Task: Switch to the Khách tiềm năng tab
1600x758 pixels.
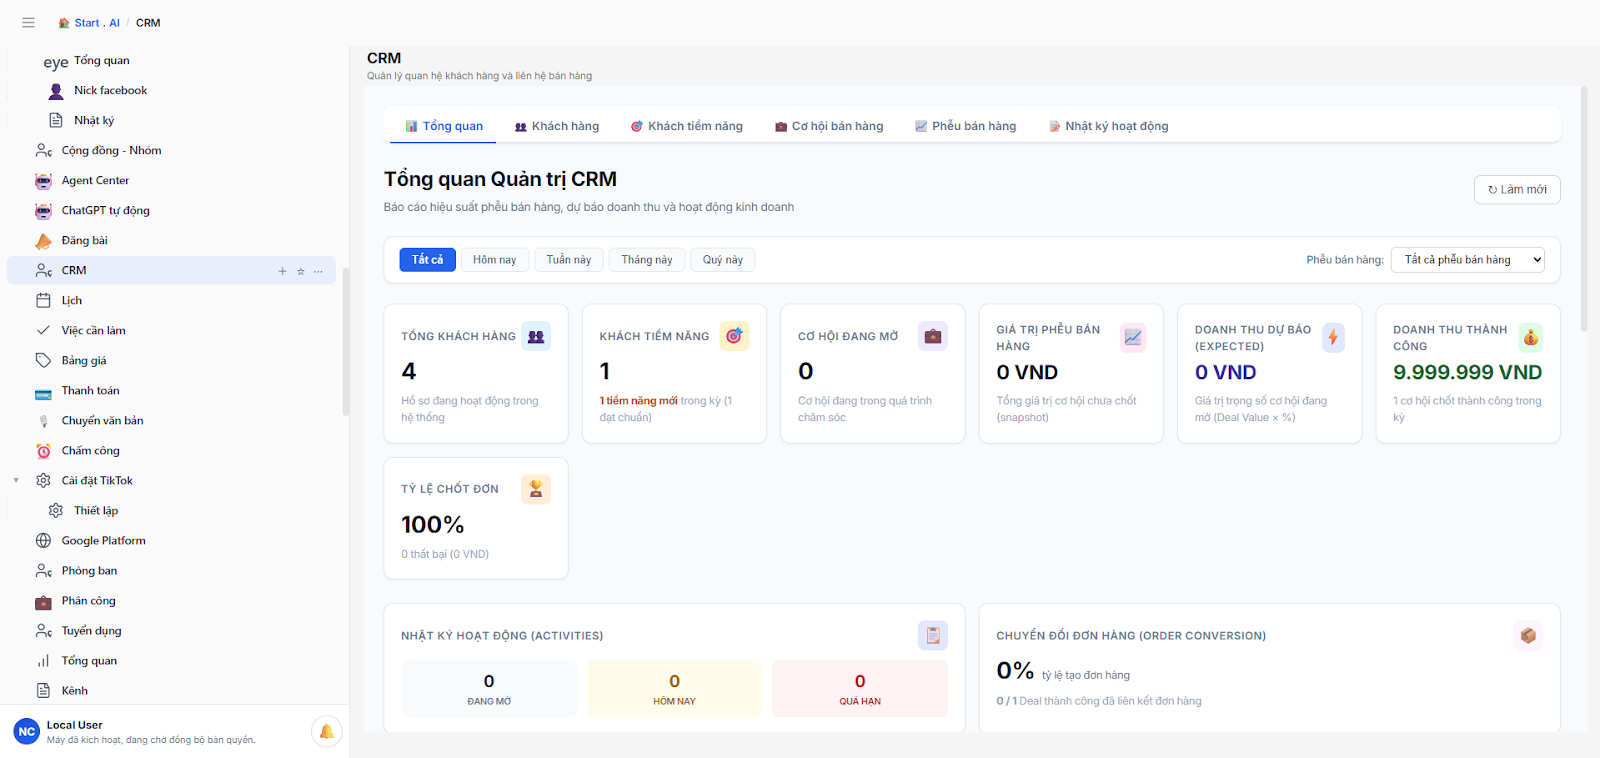Action: (x=687, y=126)
